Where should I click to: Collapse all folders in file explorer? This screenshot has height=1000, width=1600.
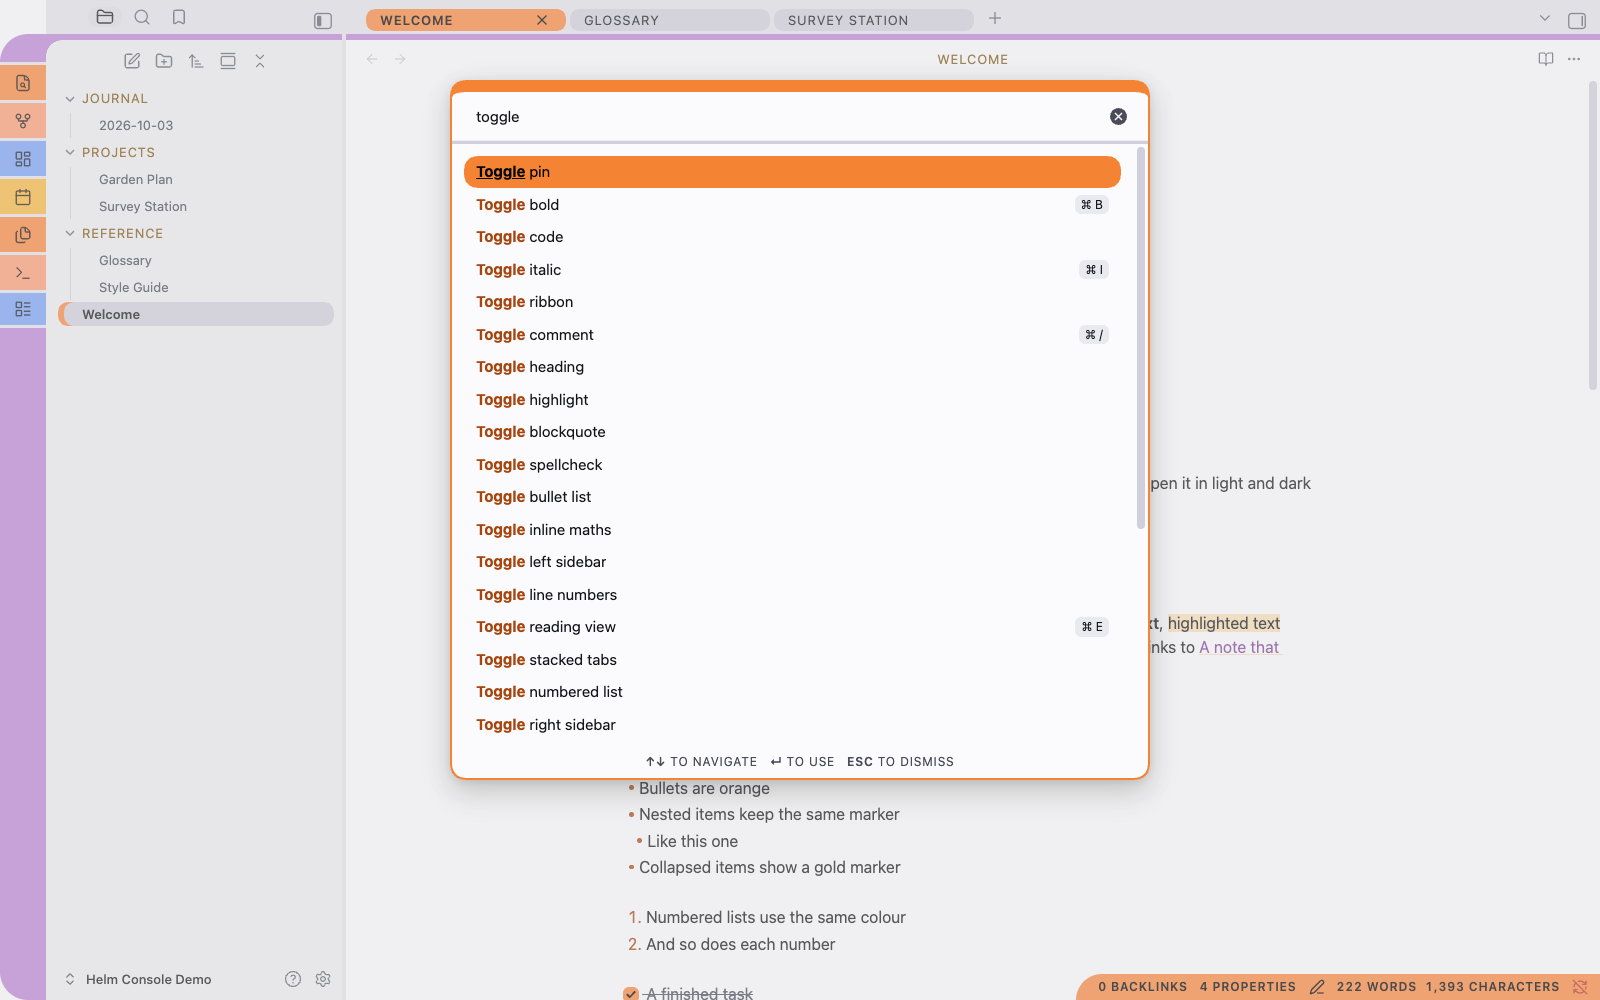coord(260,61)
